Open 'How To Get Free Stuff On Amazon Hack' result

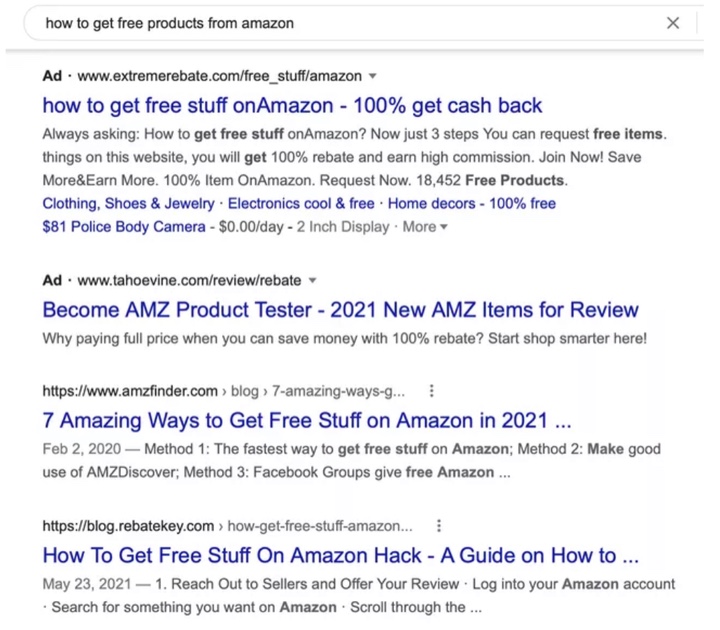pyautogui.click(x=340, y=554)
